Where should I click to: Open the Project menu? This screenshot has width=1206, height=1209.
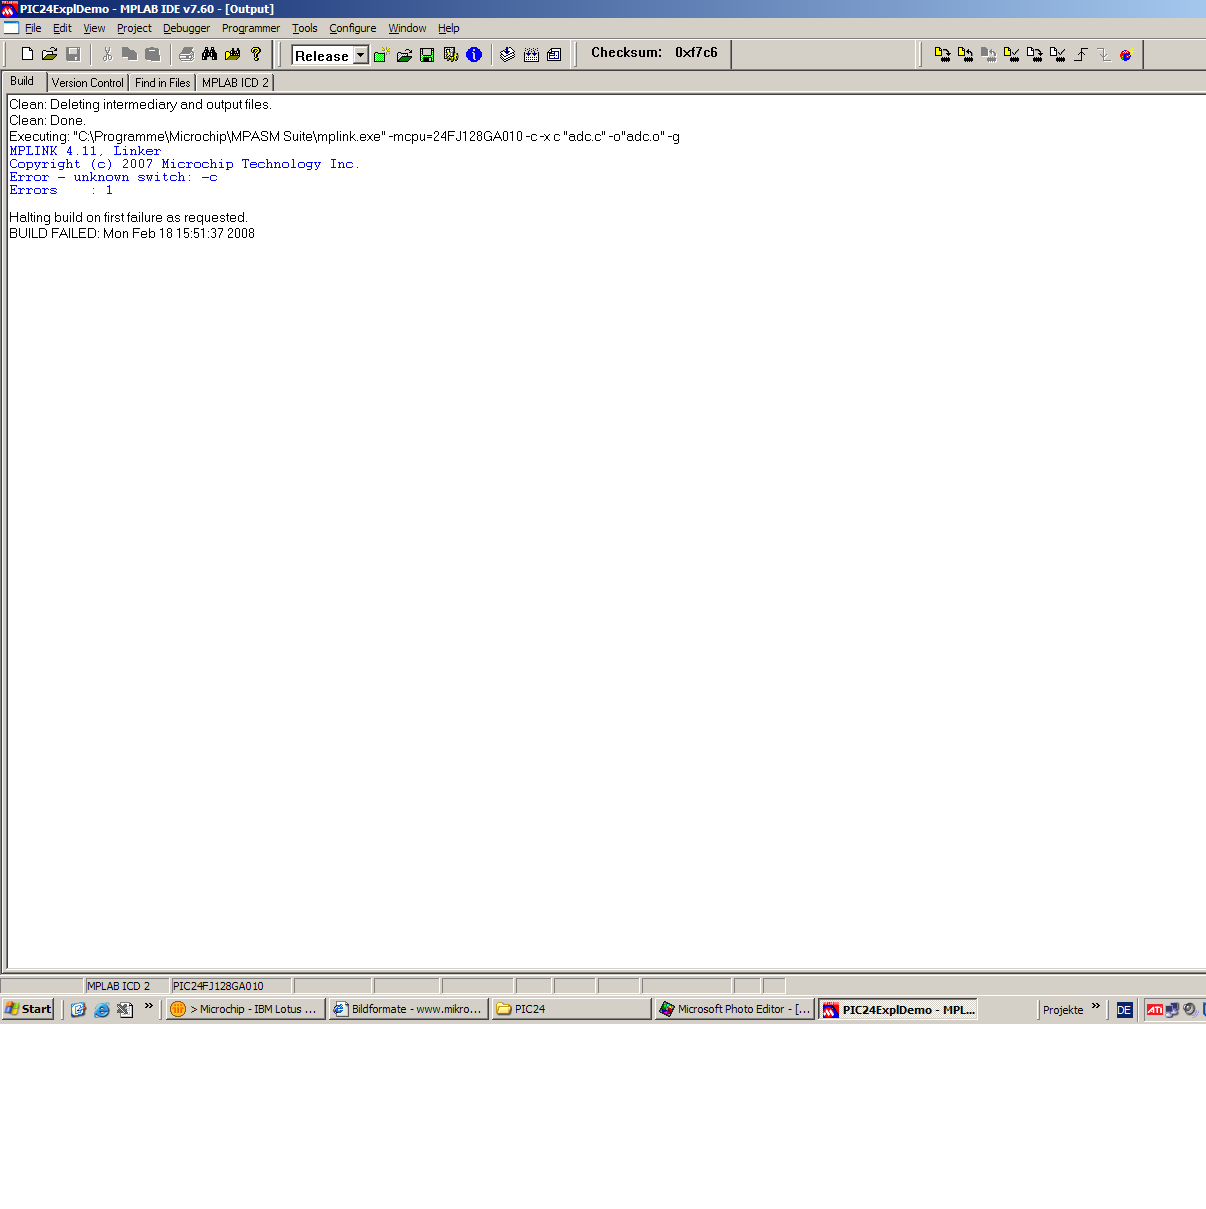pyautogui.click(x=134, y=28)
